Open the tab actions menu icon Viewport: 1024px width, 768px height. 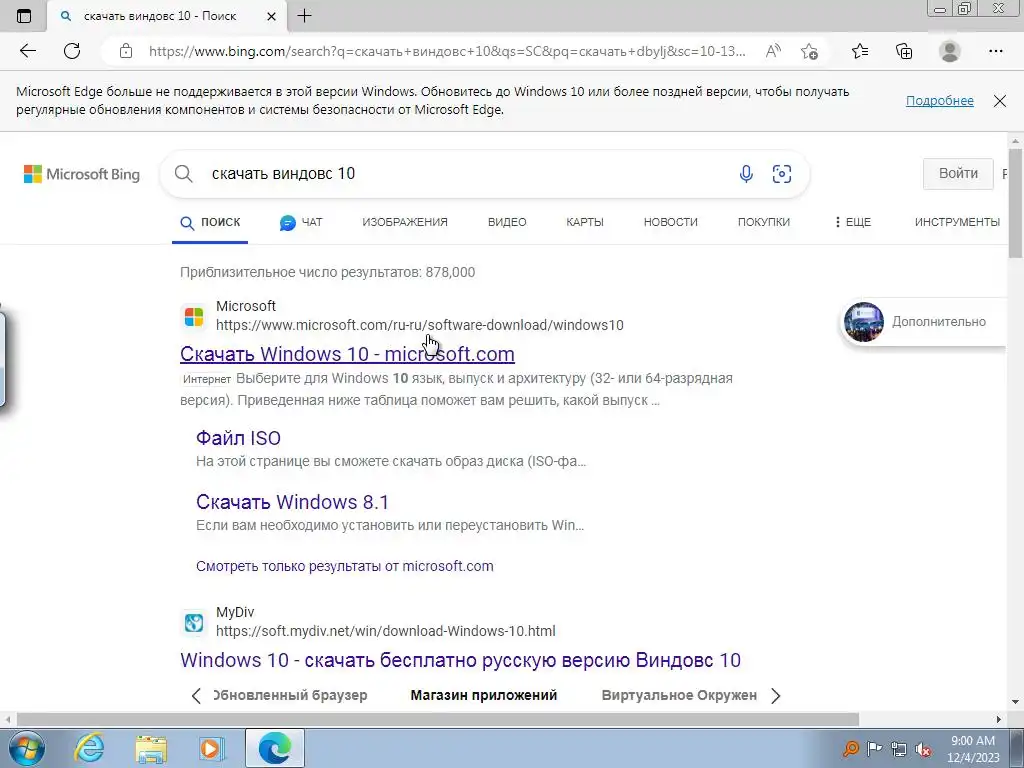24,16
